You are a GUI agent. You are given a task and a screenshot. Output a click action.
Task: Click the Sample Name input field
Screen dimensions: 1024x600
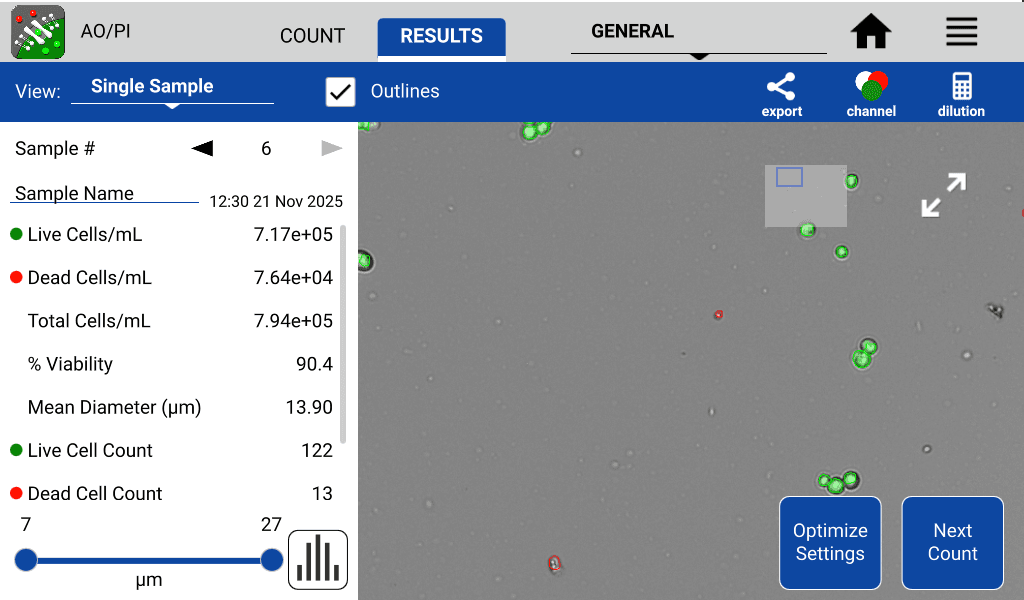point(105,194)
